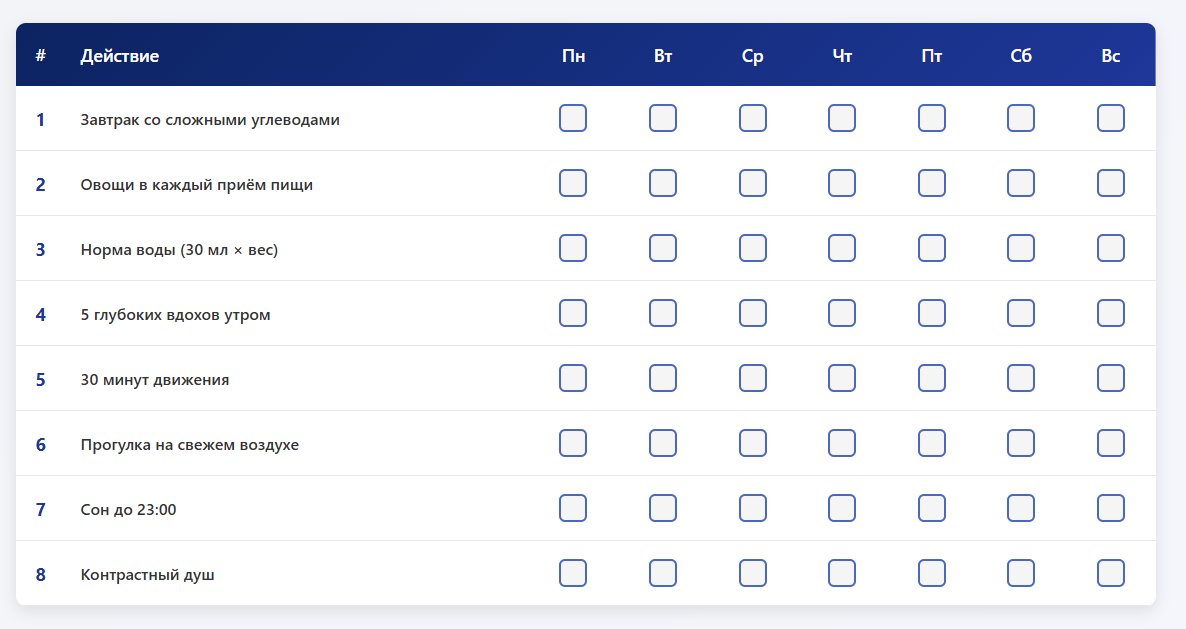Mark Thursday for Сон до 23:00
1186x629 pixels.
[x=842, y=508]
